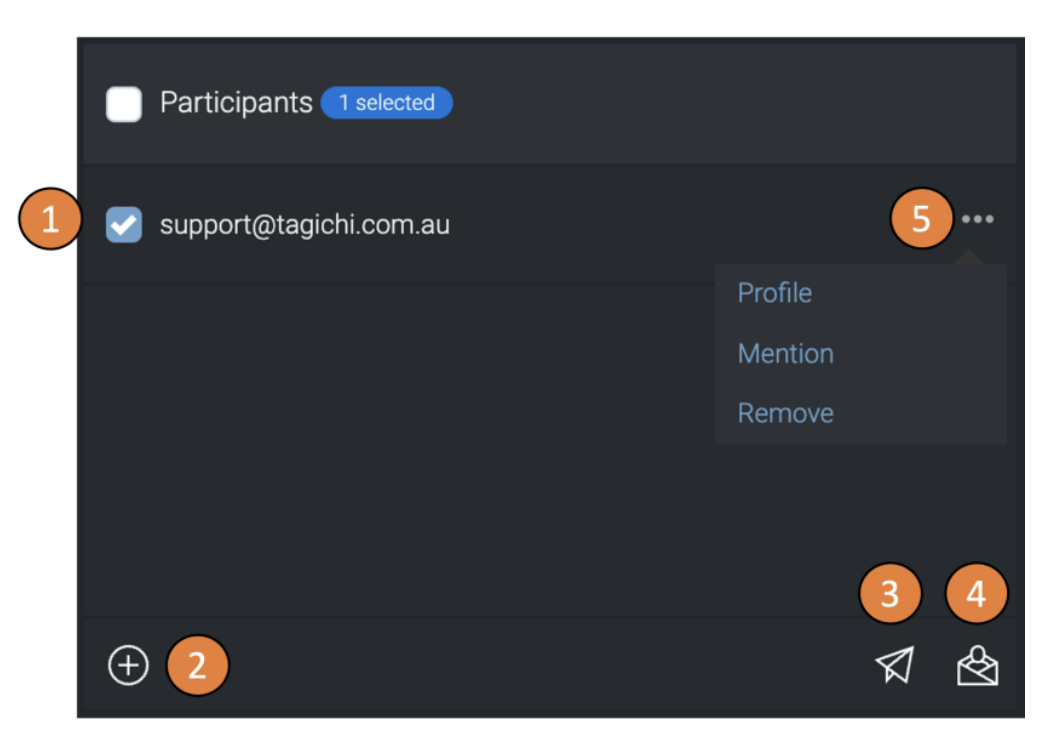Click the orange number 4 callout marker
This screenshot has height=736, width=1048.
click(975, 594)
